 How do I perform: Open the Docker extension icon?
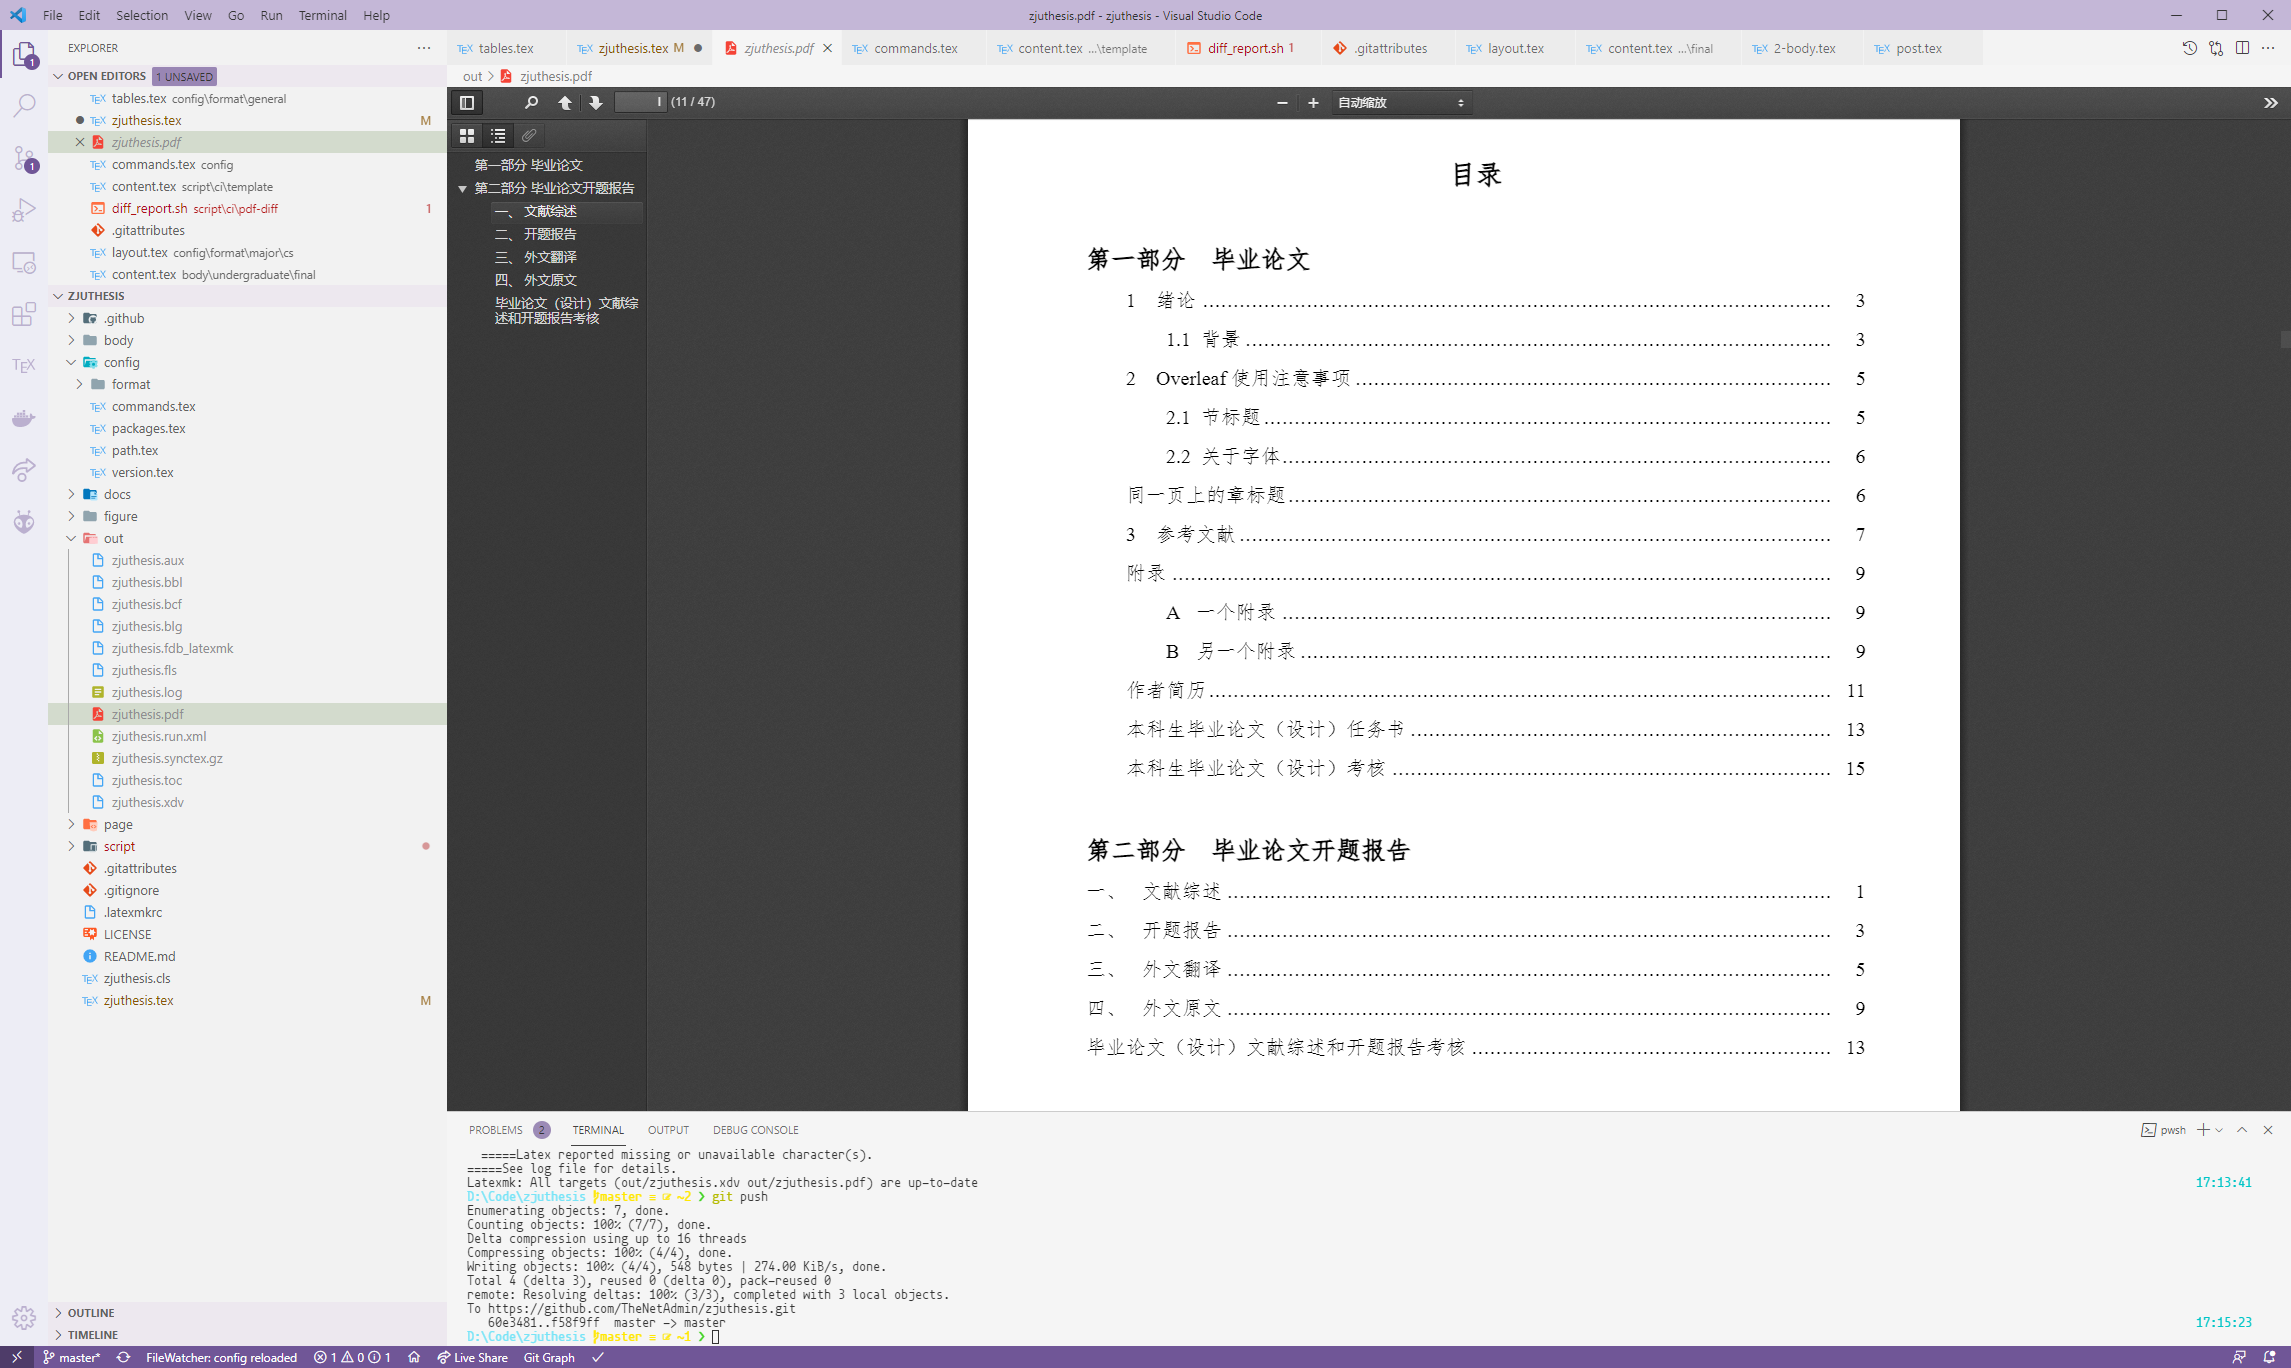(24, 418)
